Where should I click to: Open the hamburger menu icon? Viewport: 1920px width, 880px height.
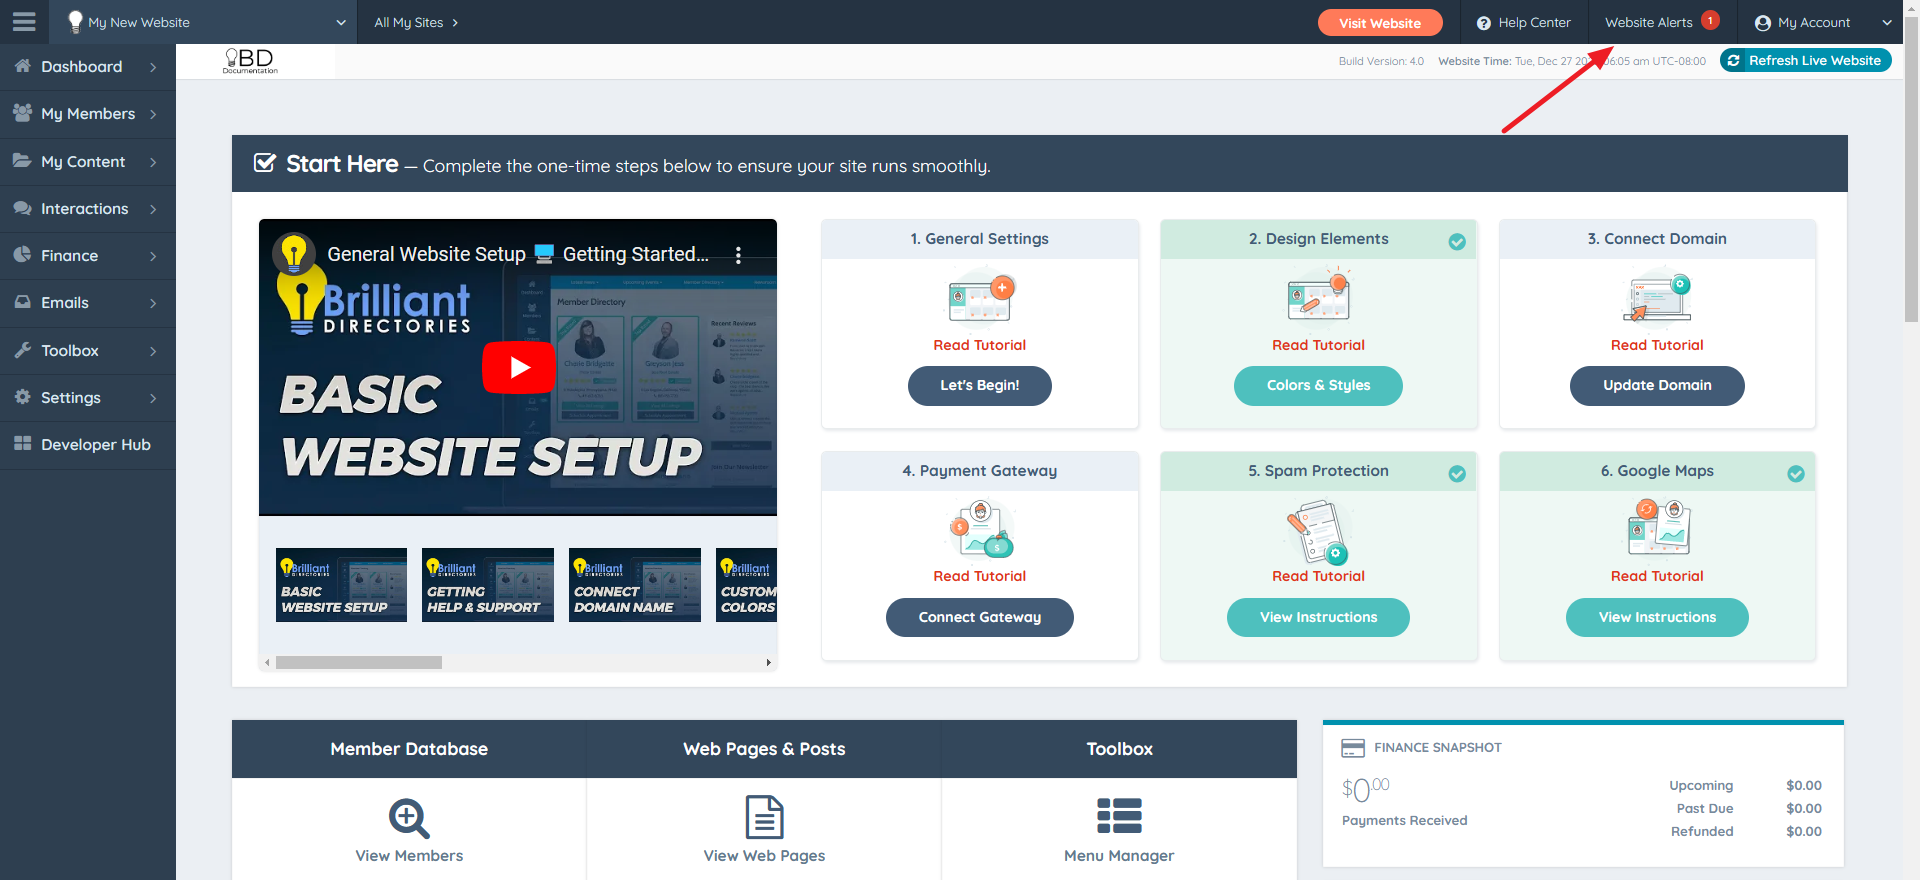[x=24, y=21]
